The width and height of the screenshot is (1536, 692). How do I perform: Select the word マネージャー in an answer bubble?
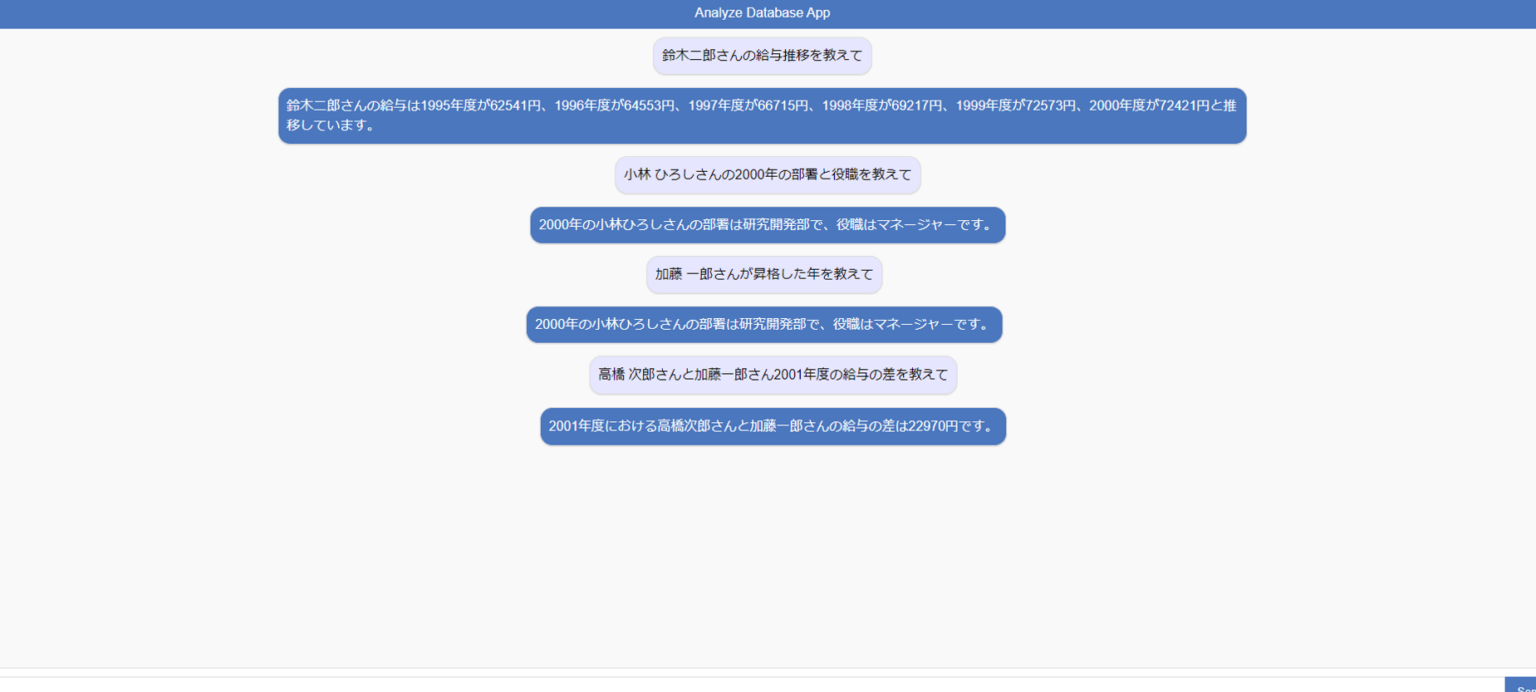[919, 225]
